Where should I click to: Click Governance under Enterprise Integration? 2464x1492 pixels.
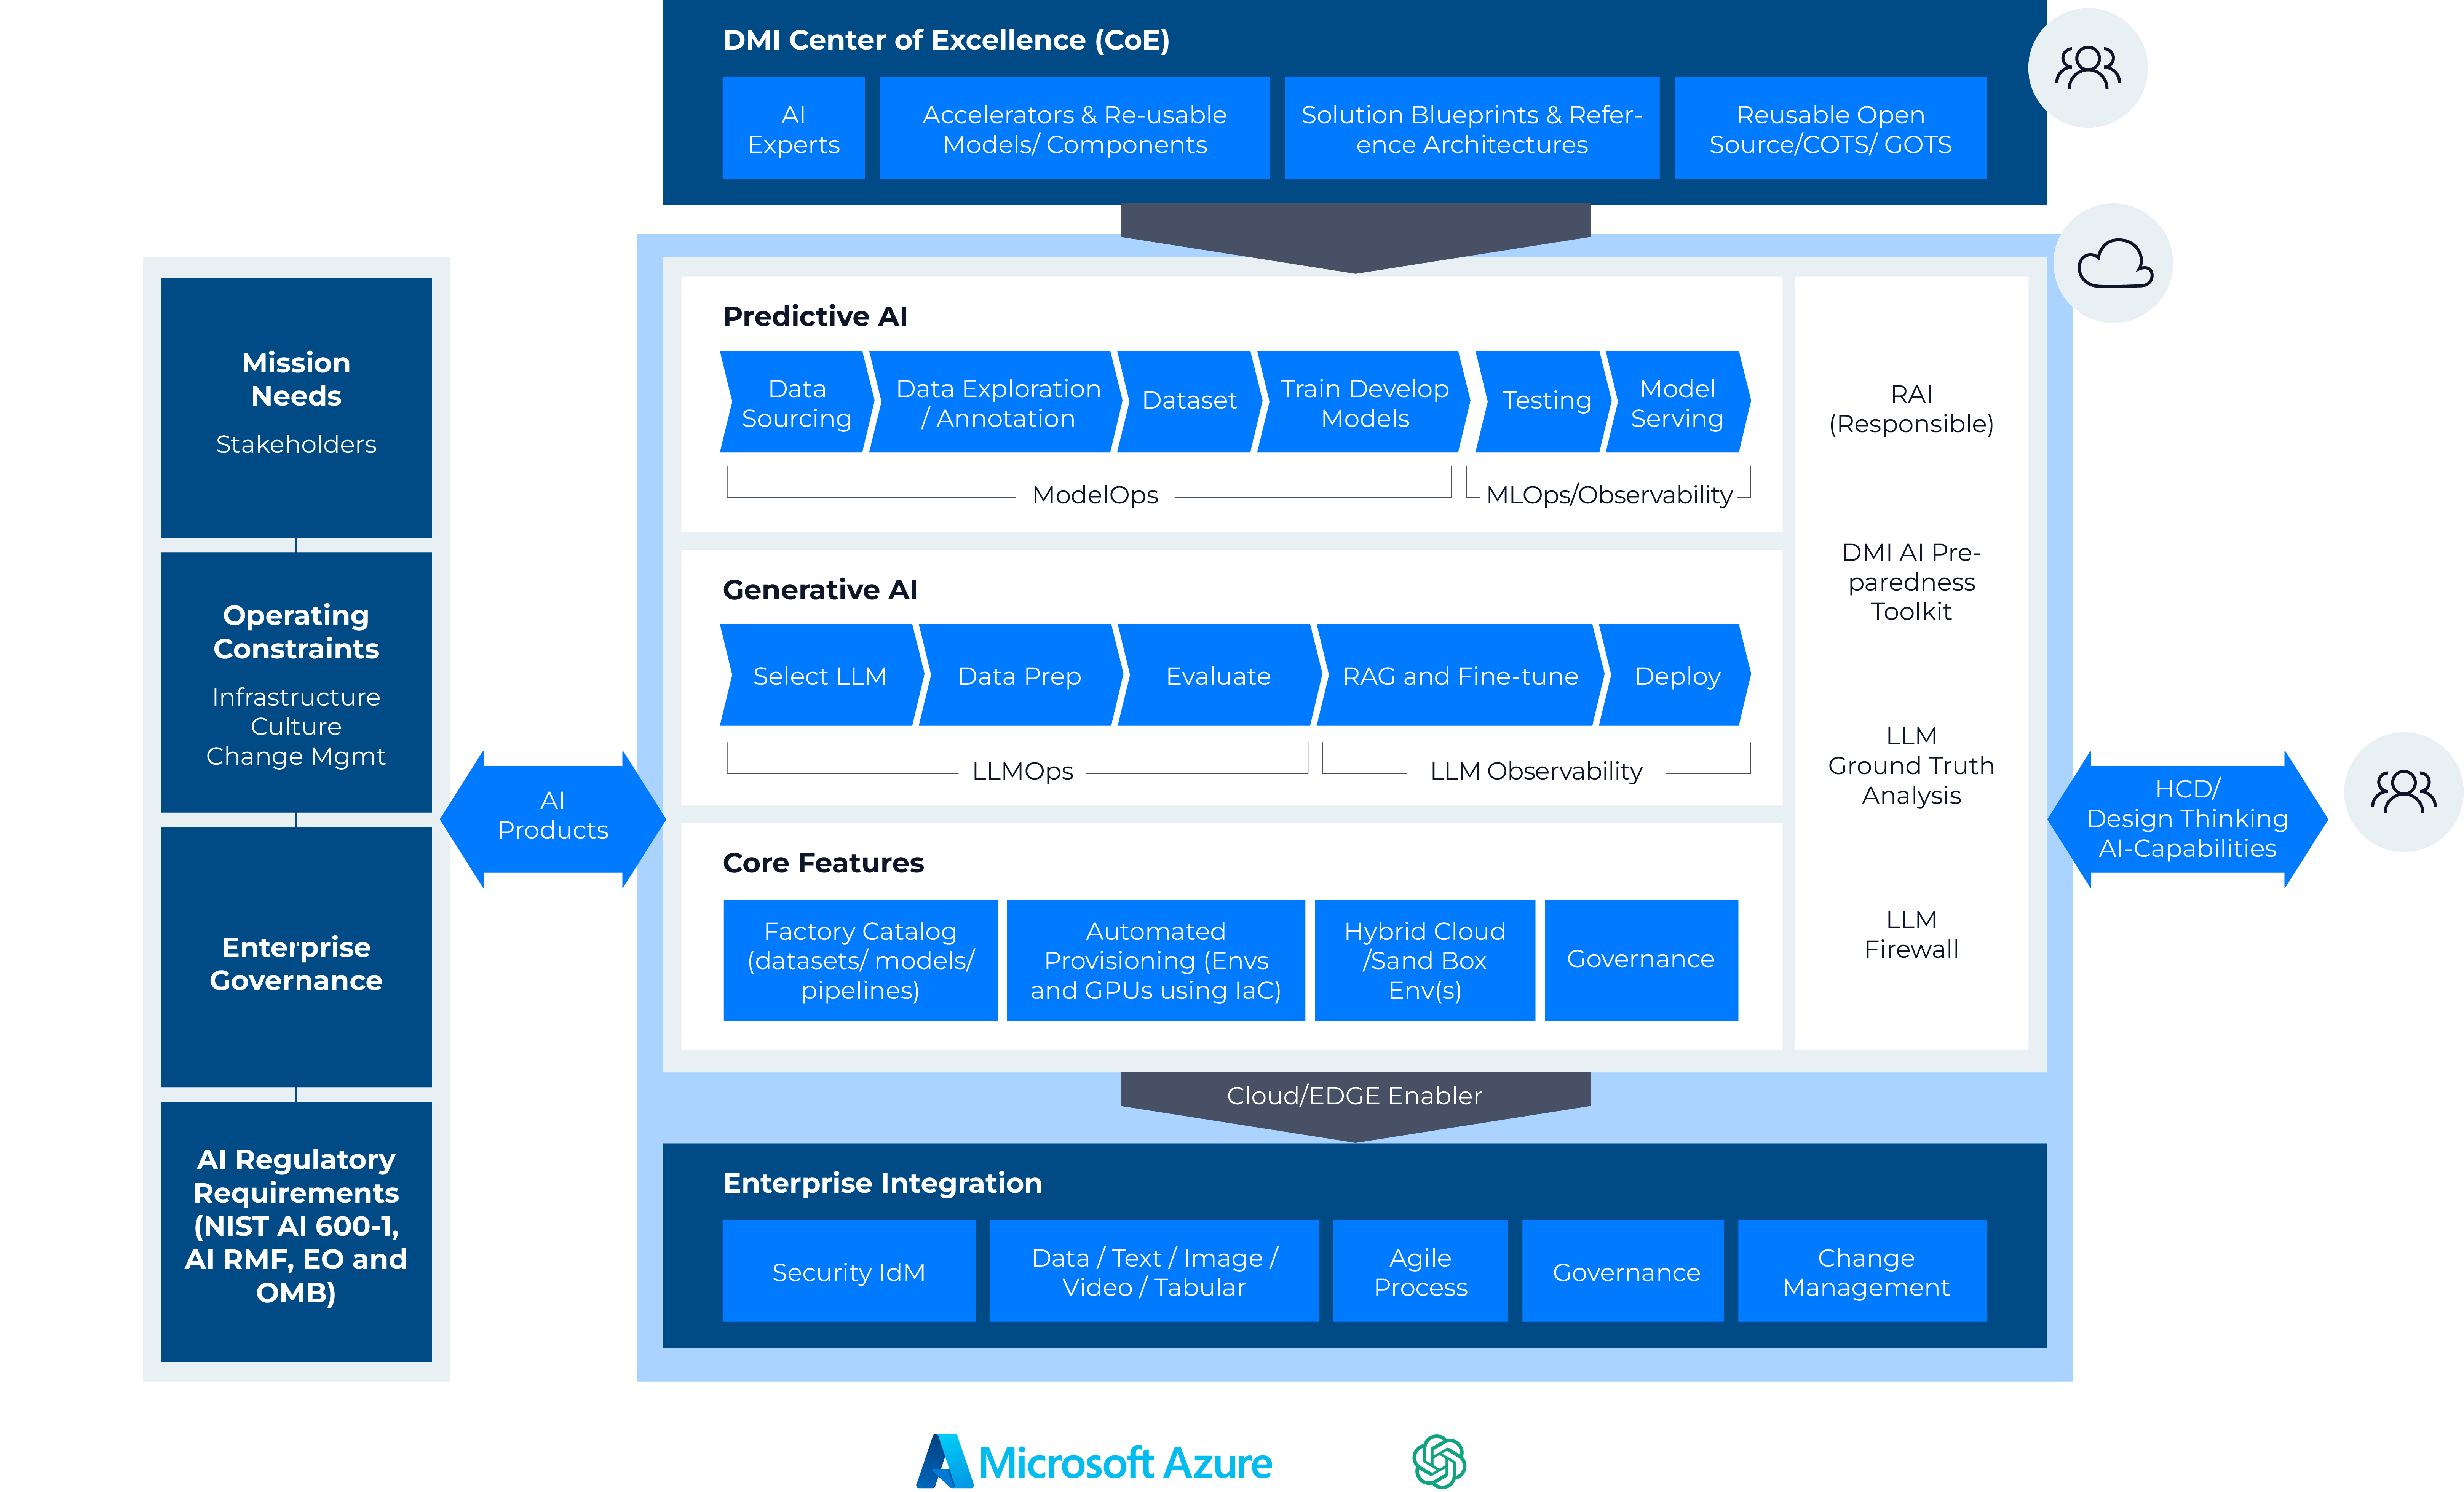click(x=1623, y=1271)
